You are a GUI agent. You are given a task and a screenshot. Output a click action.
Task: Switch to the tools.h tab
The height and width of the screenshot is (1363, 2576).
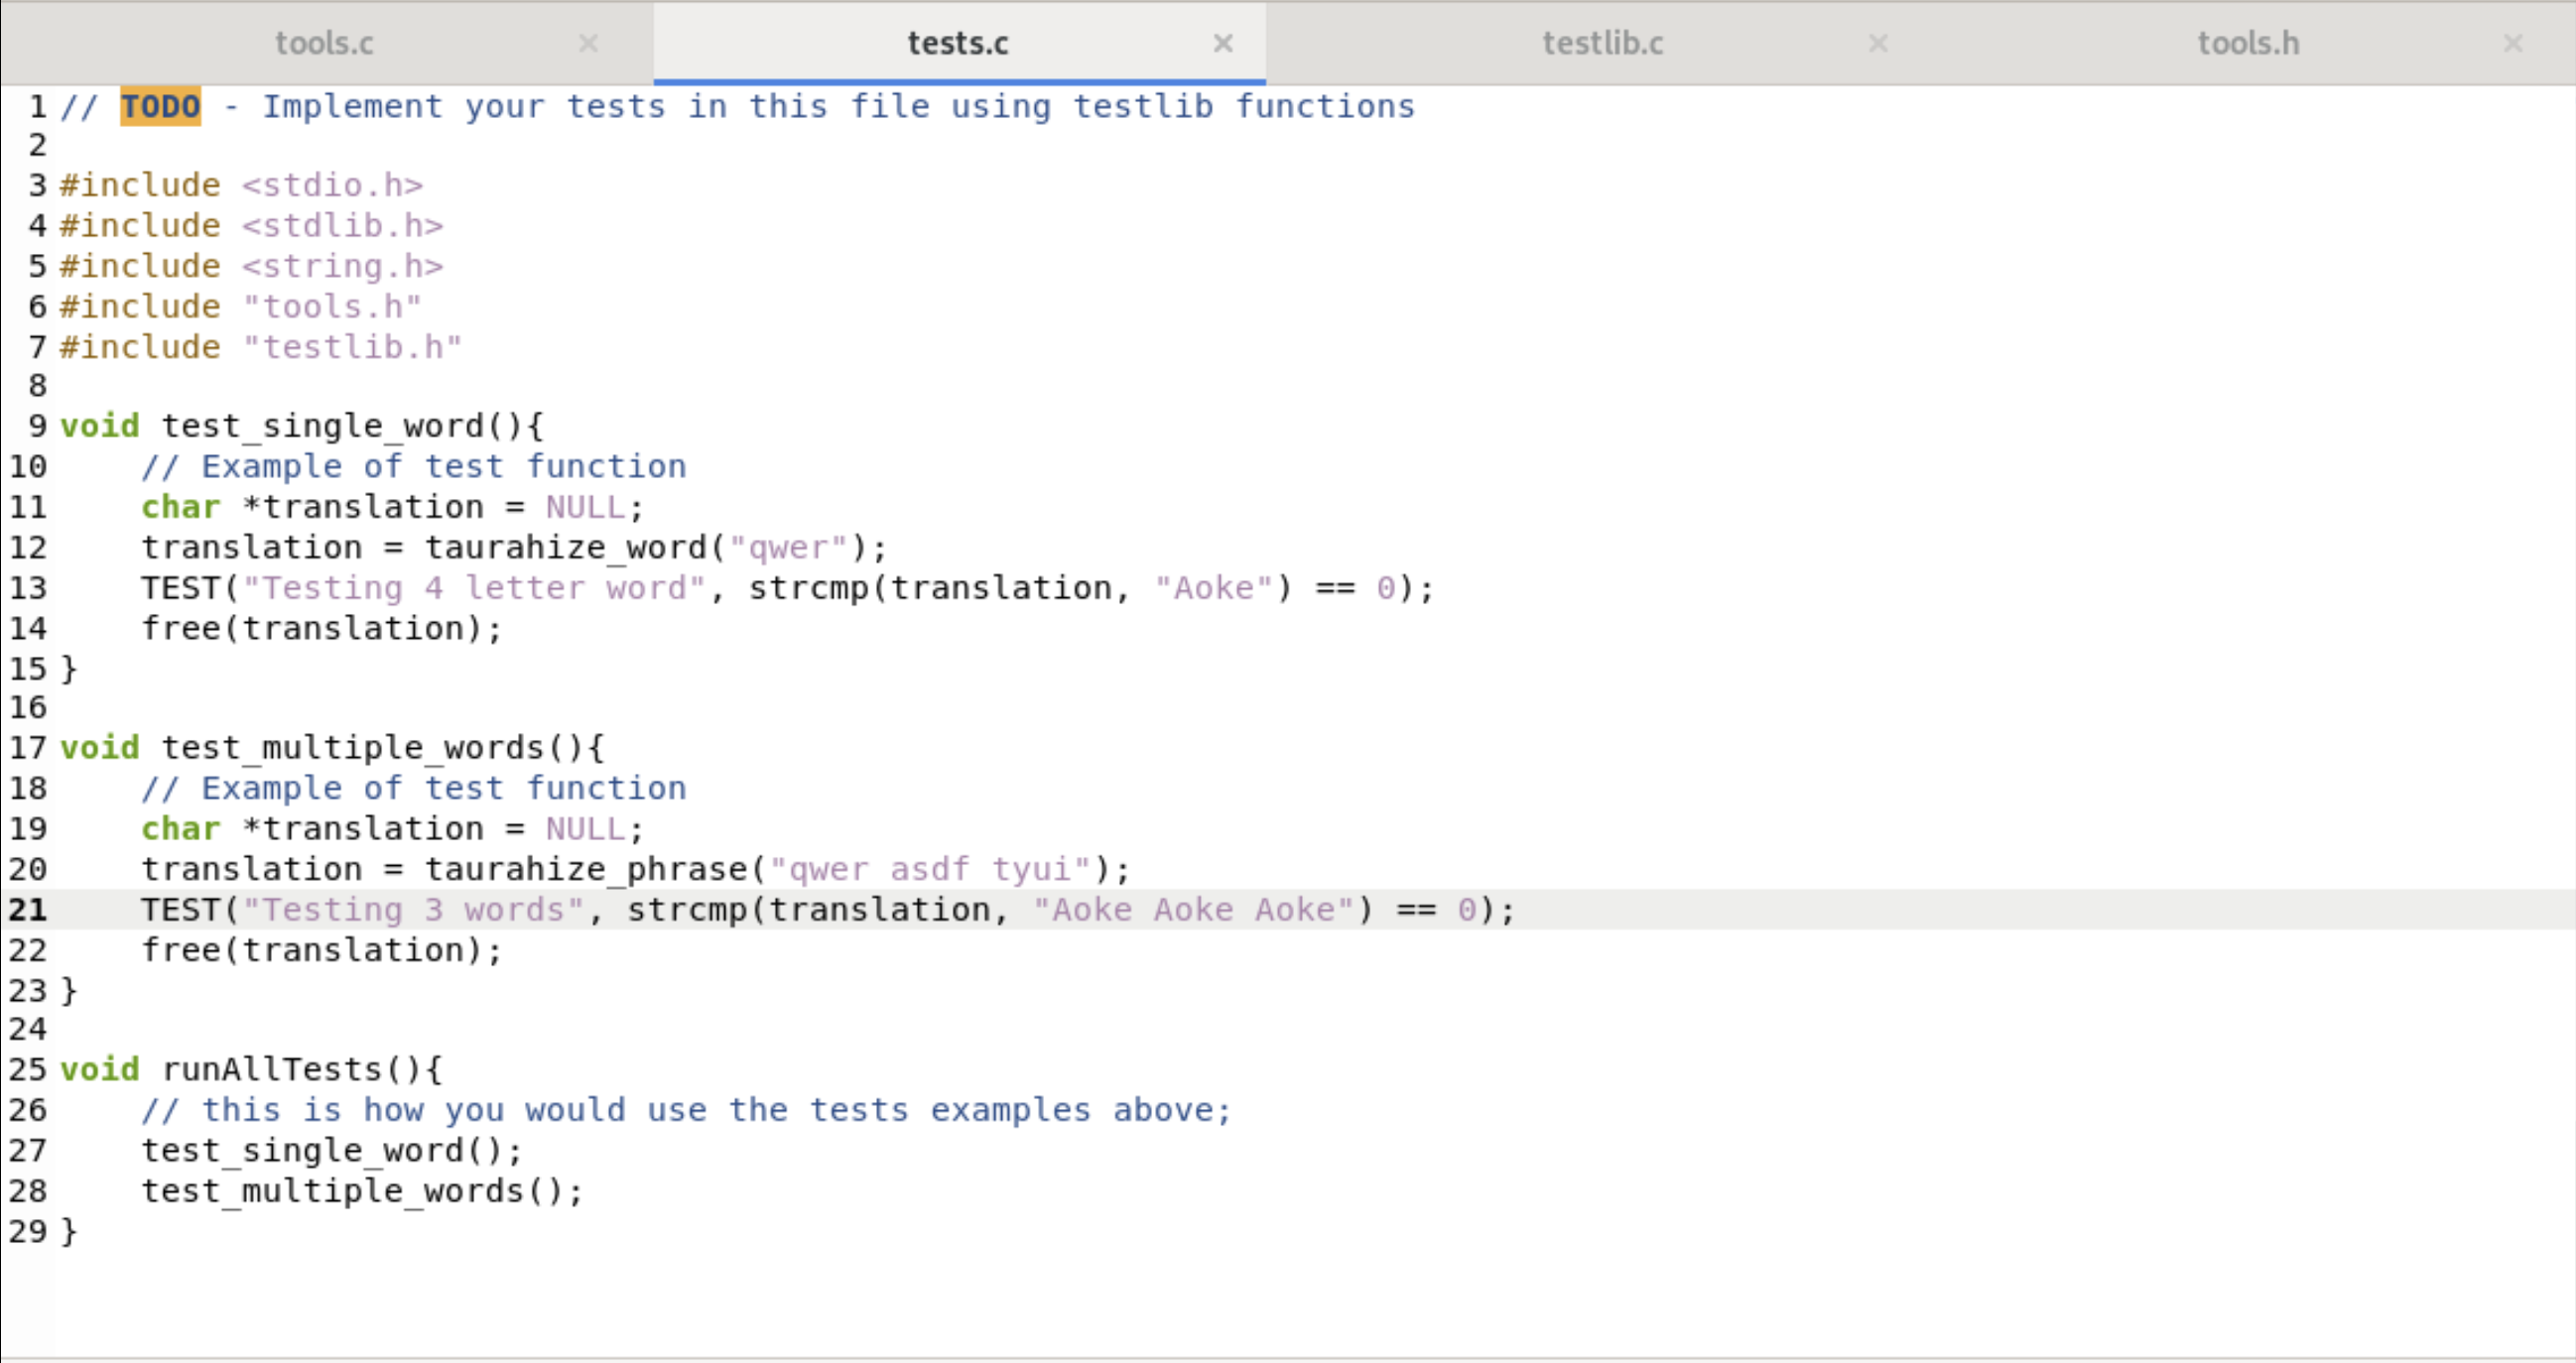click(2247, 43)
